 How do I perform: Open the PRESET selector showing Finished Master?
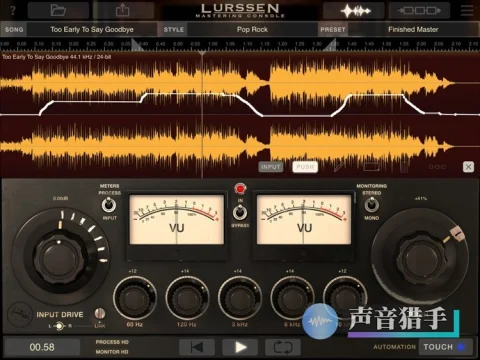[x=413, y=29]
